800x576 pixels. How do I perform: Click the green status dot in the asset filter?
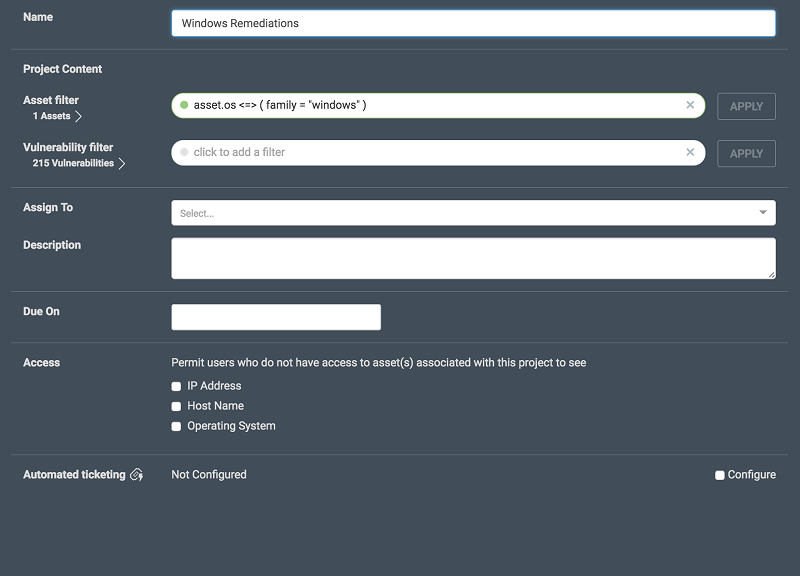click(x=184, y=105)
